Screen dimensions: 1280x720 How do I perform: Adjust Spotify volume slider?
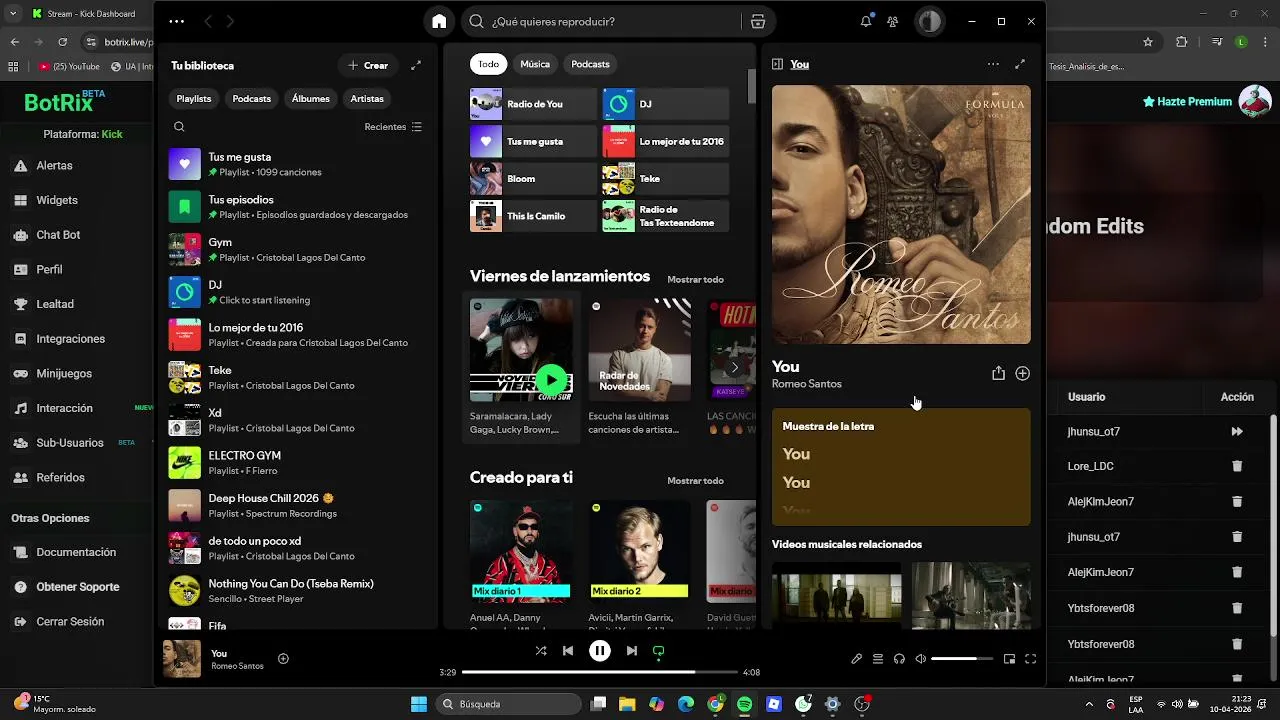tap(962, 659)
